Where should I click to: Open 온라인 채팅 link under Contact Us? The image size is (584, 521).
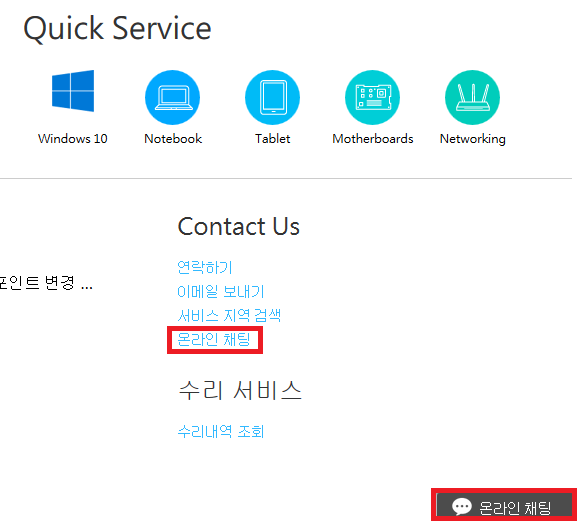click(x=213, y=340)
